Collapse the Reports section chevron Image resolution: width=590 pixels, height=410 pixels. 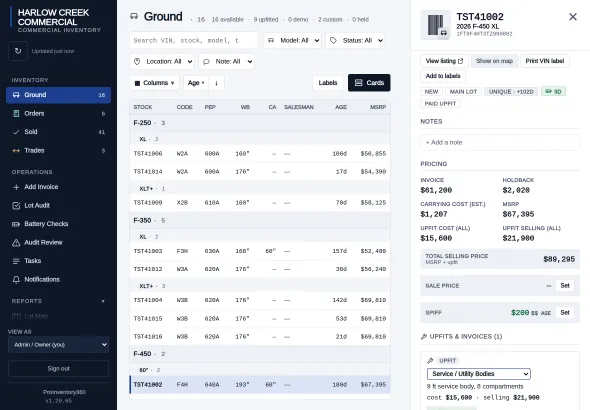coord(103,301)
